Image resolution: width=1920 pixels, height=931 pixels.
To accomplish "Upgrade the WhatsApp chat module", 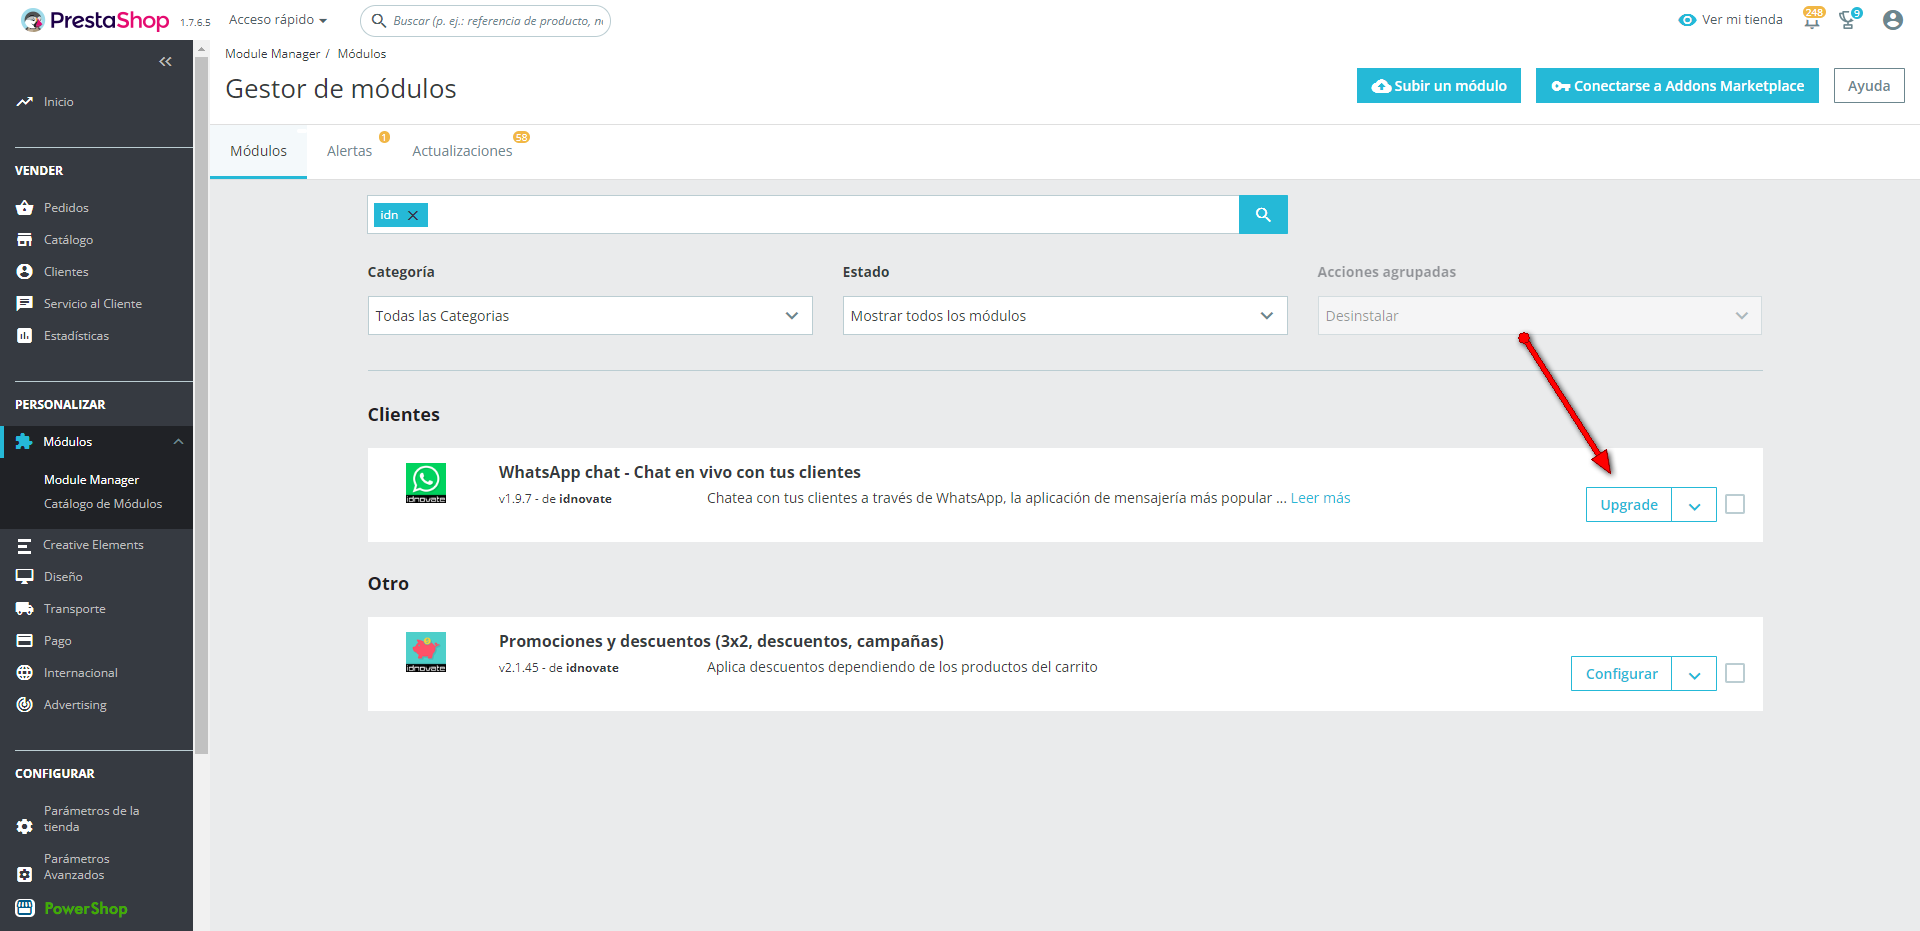I will [1629, 505].
